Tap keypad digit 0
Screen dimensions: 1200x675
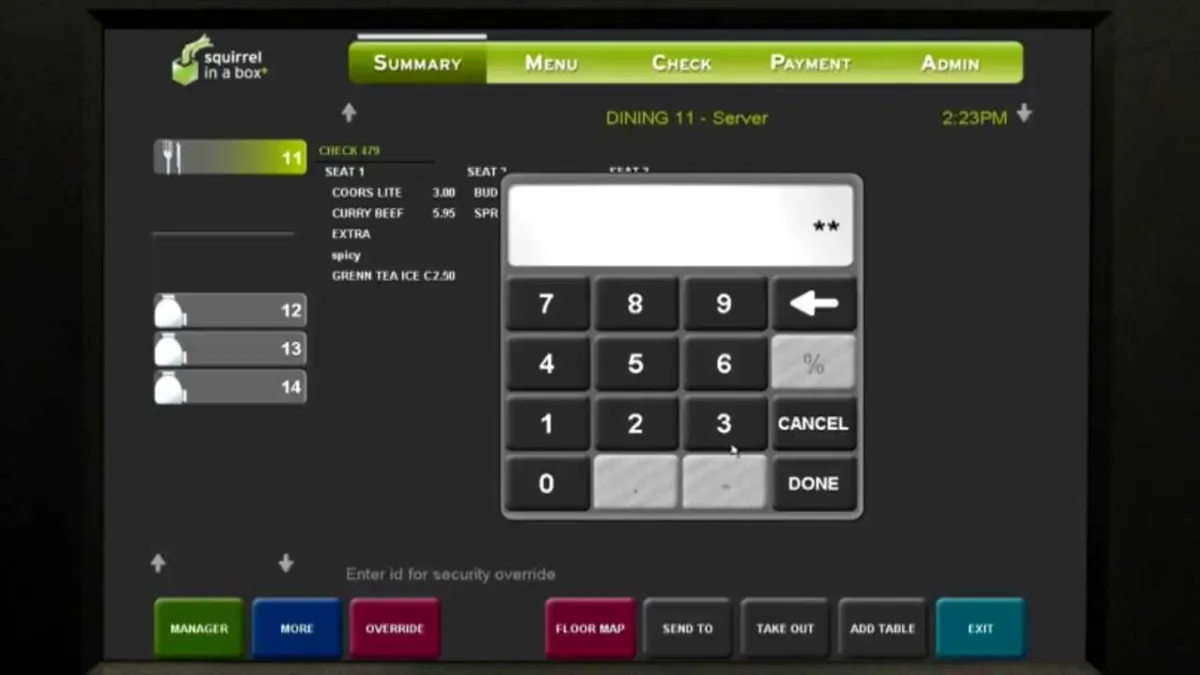[547, 484]
